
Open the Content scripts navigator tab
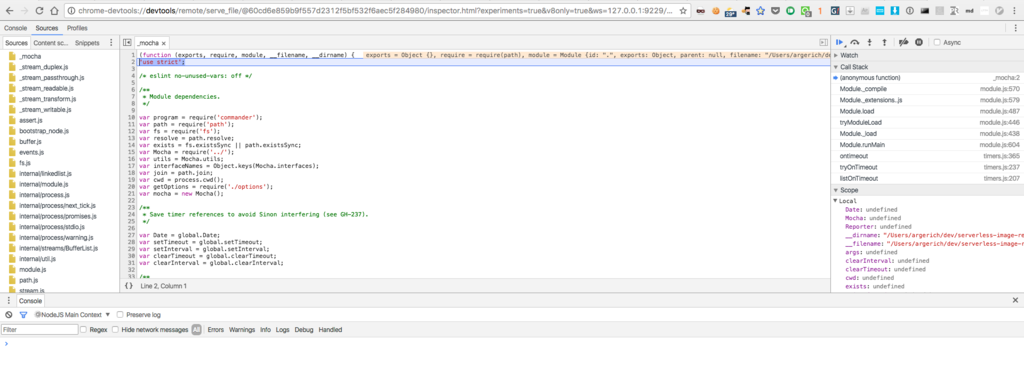pyautogui.click(x=51, y=42)
